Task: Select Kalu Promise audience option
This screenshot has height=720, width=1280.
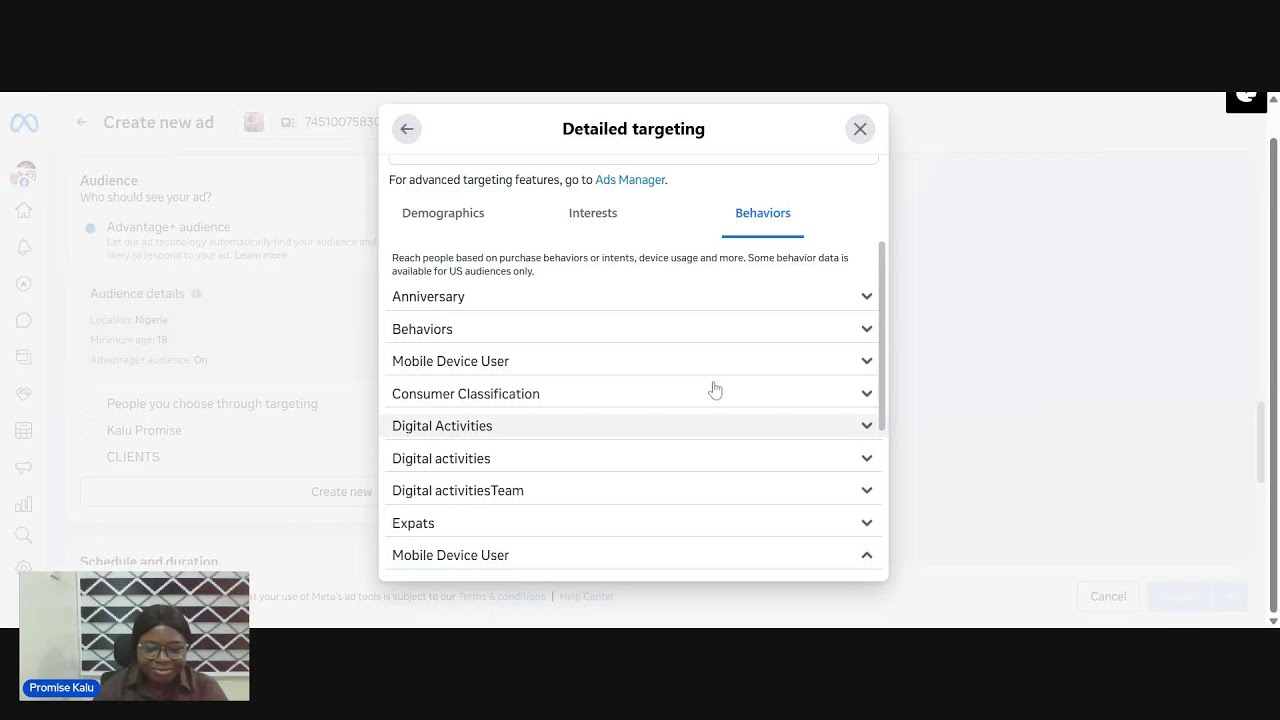Action: point(144,430)
